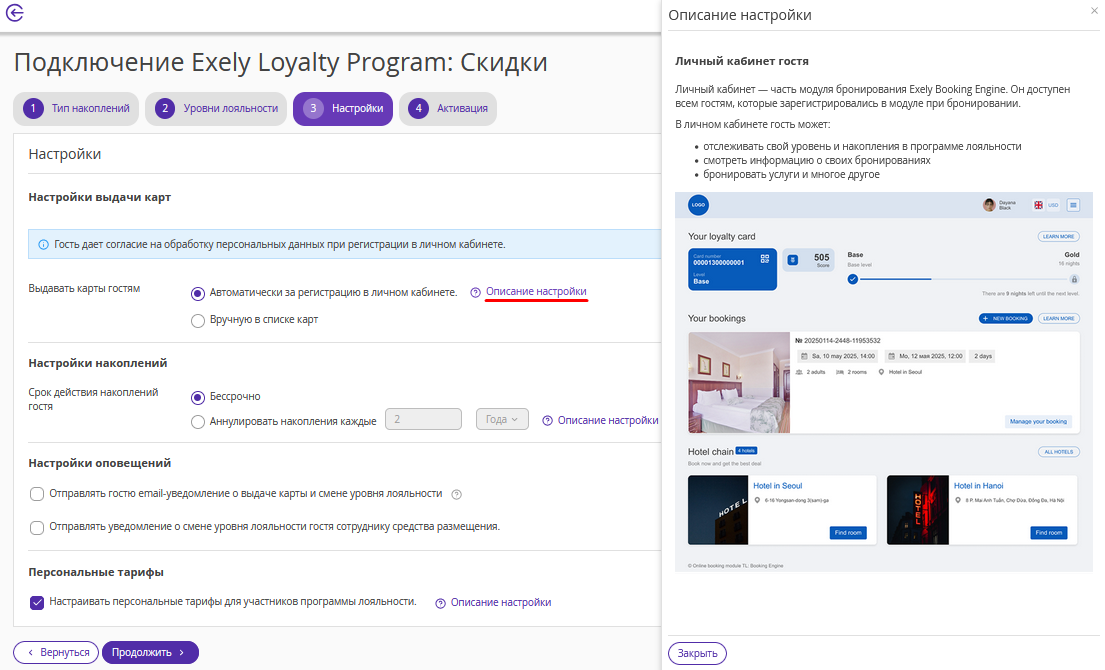Open "Описание настройки" link for accumulation expiry
This screenshot has width=1105, height=670.
pyautogui.click(x=608, y=420)
